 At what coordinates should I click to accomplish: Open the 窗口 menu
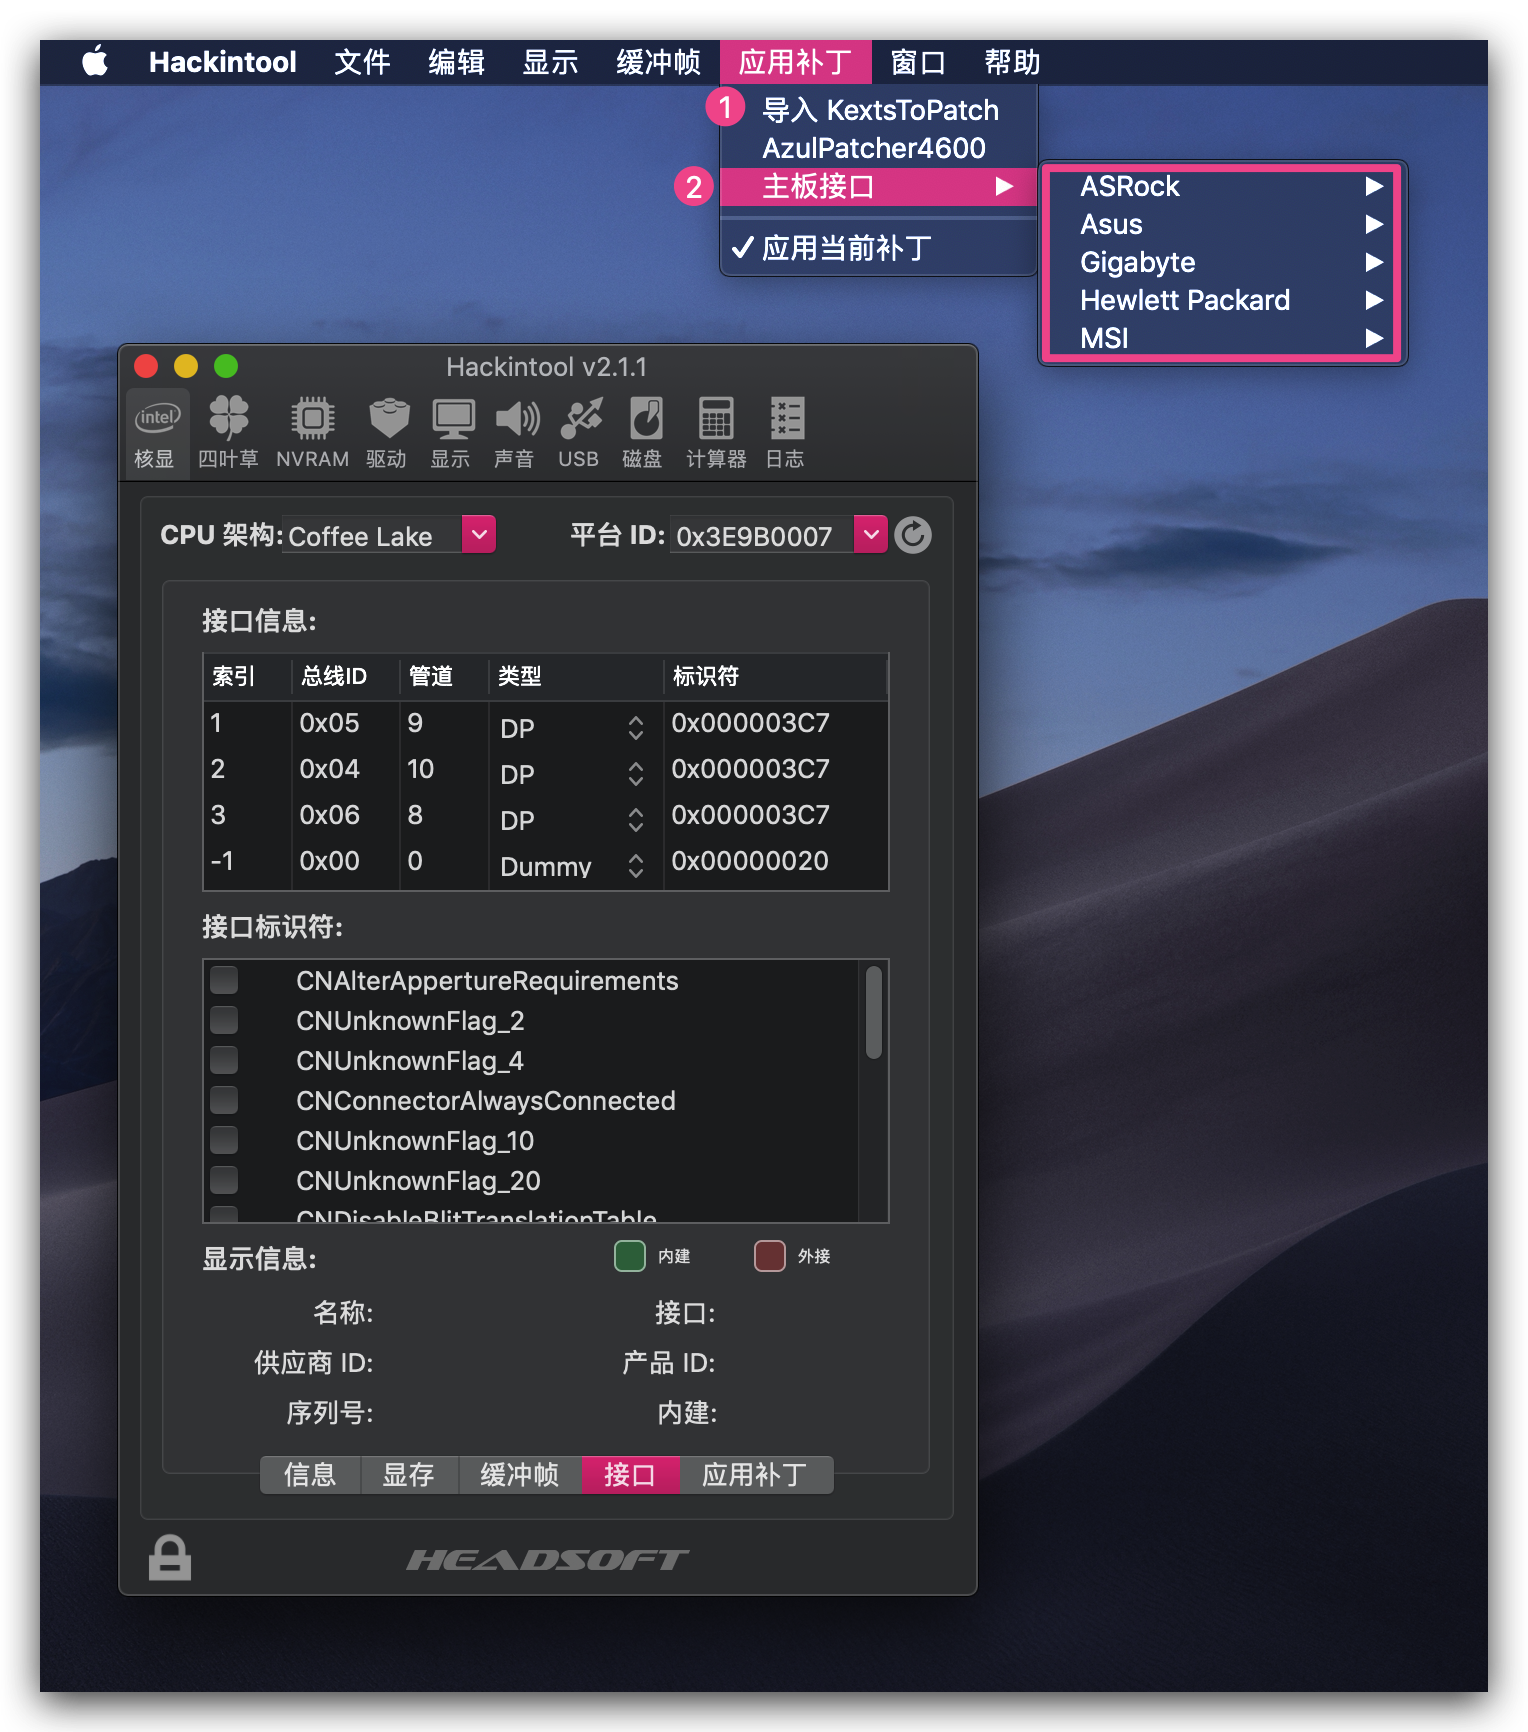pyautogui.click(x=919, y=62)
